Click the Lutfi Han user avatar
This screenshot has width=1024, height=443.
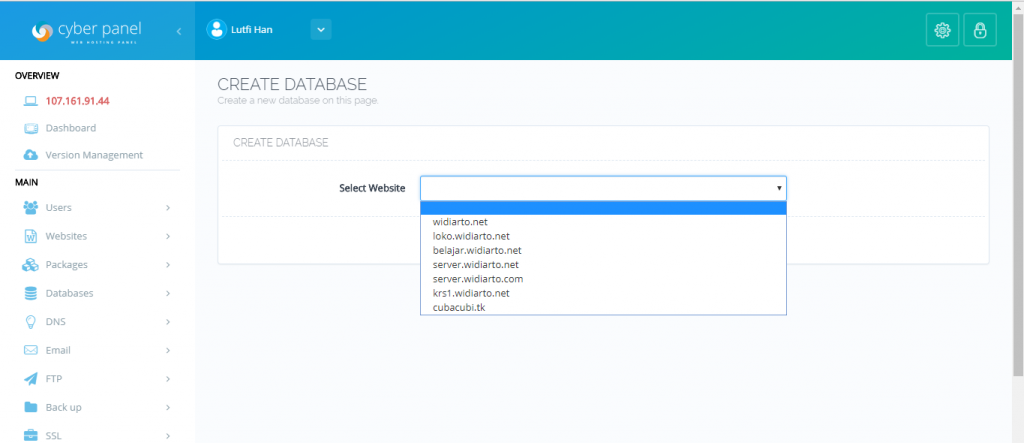(x=217, y=29)
